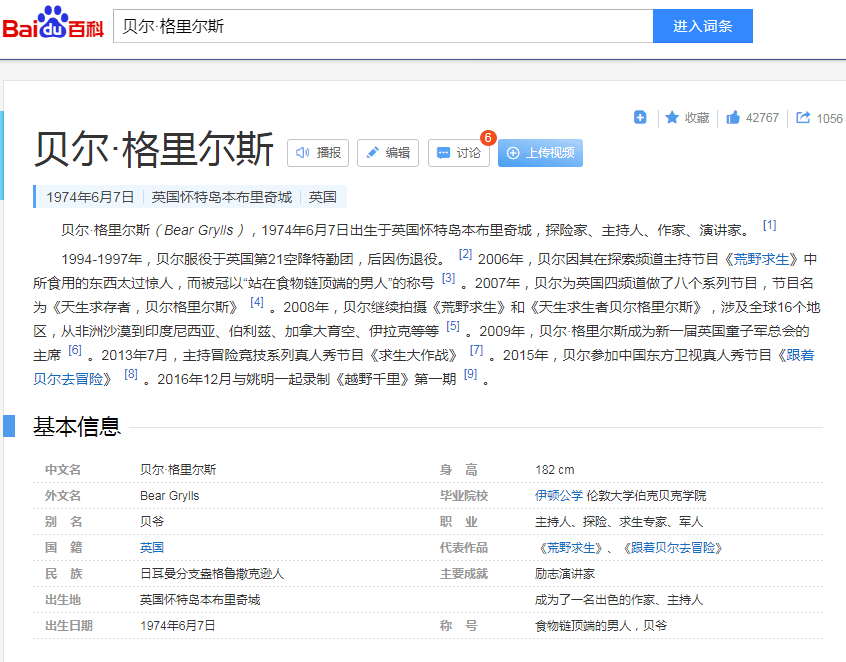
Task: Open the 伊顿公学 link
Action: coord(558,495)
